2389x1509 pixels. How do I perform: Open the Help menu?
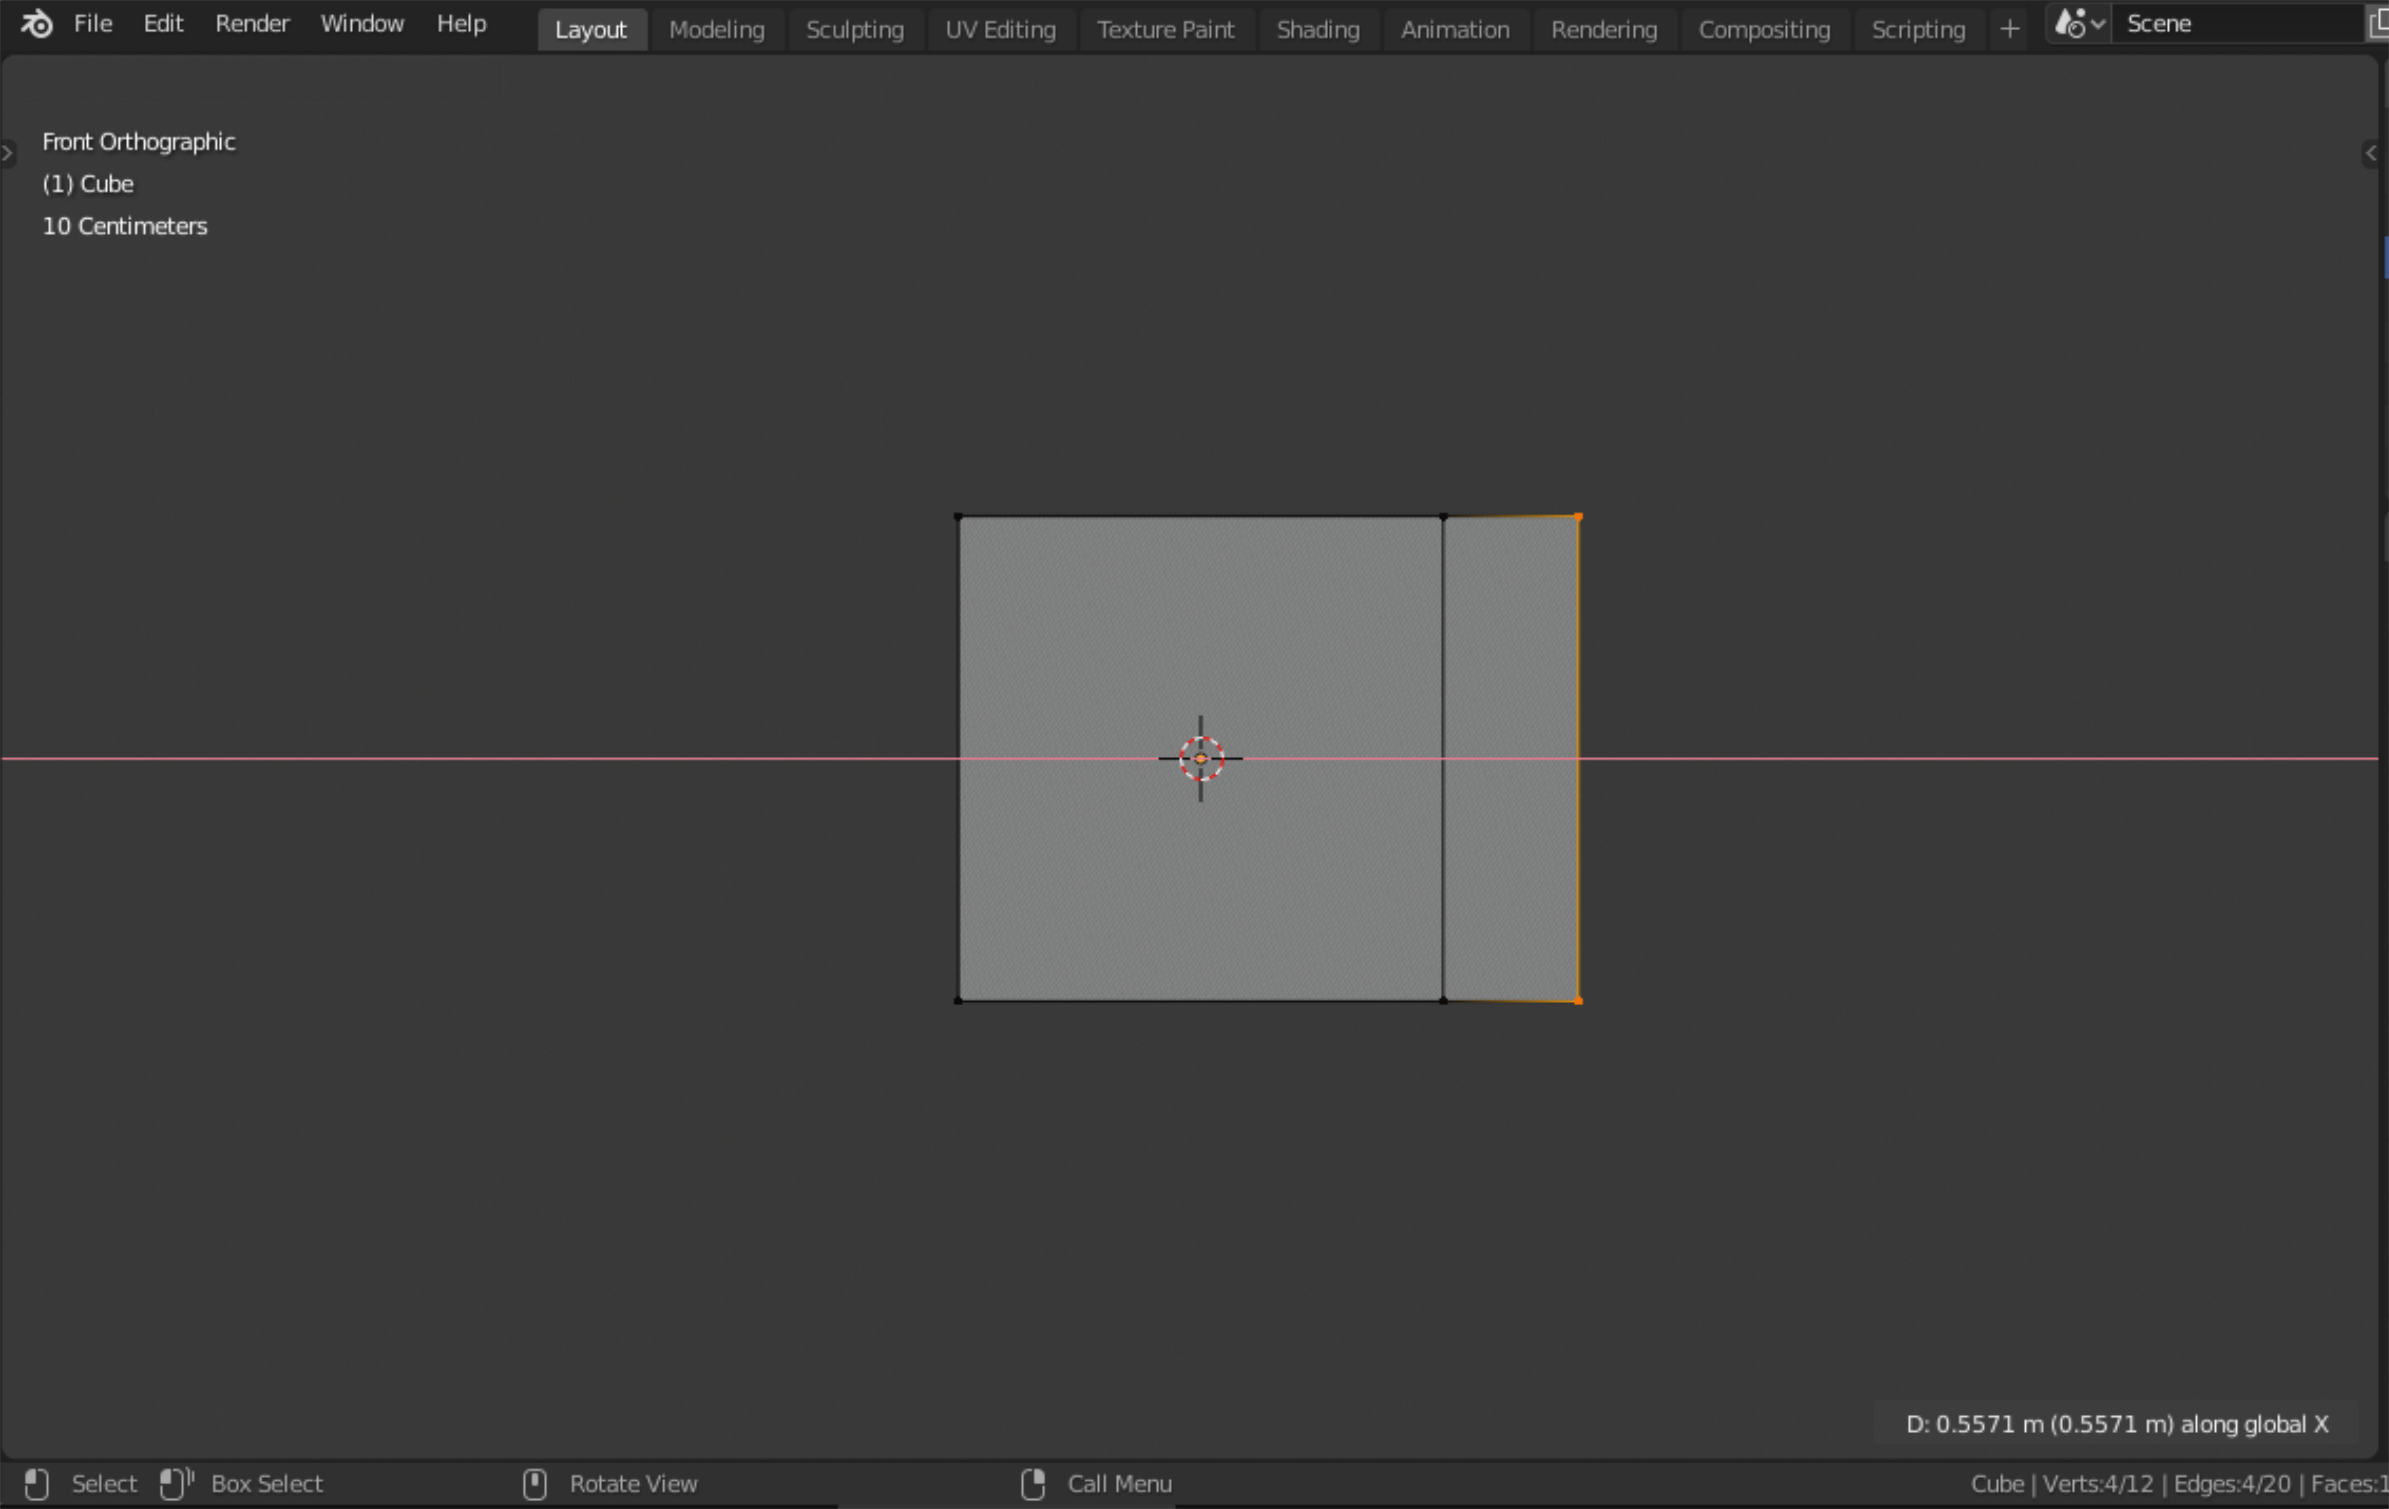461,23
